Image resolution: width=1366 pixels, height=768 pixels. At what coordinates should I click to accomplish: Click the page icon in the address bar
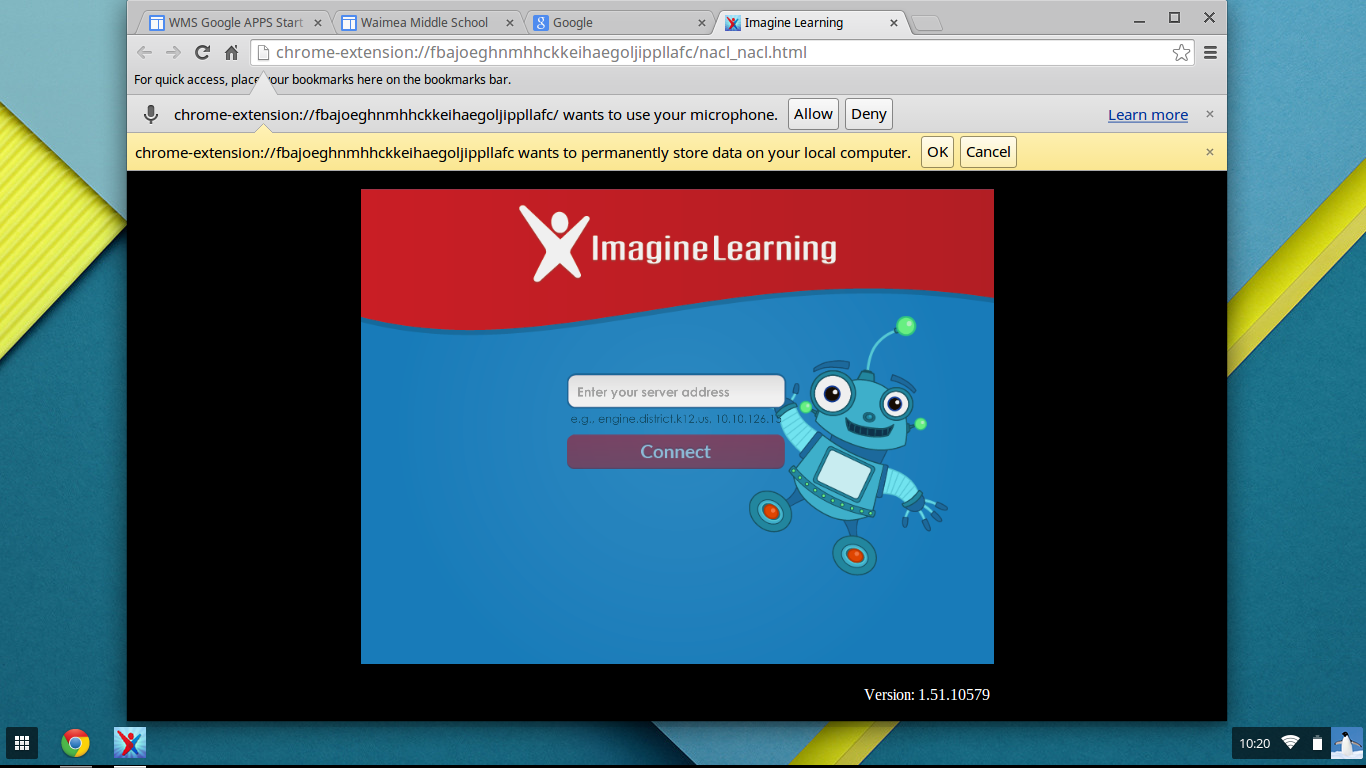coord(263,53)
